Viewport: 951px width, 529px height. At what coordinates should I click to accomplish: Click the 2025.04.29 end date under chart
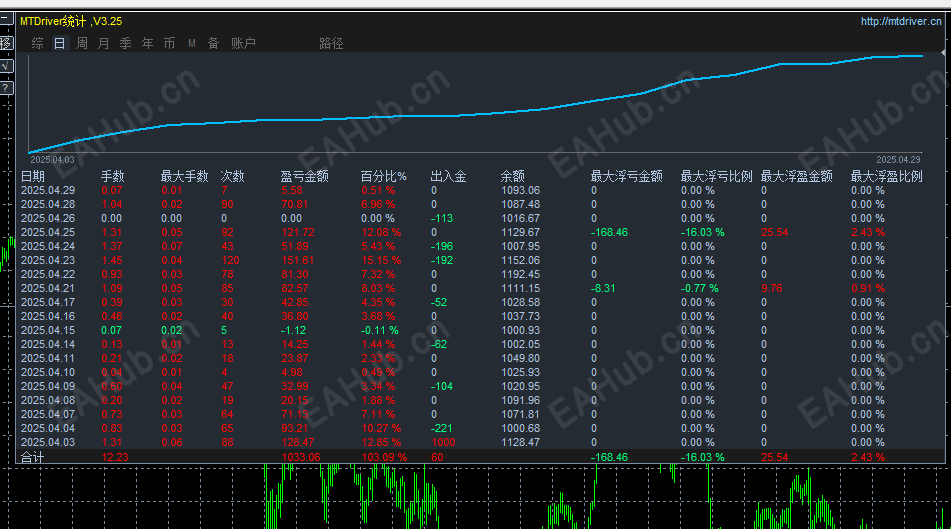[x=898, y=160]
